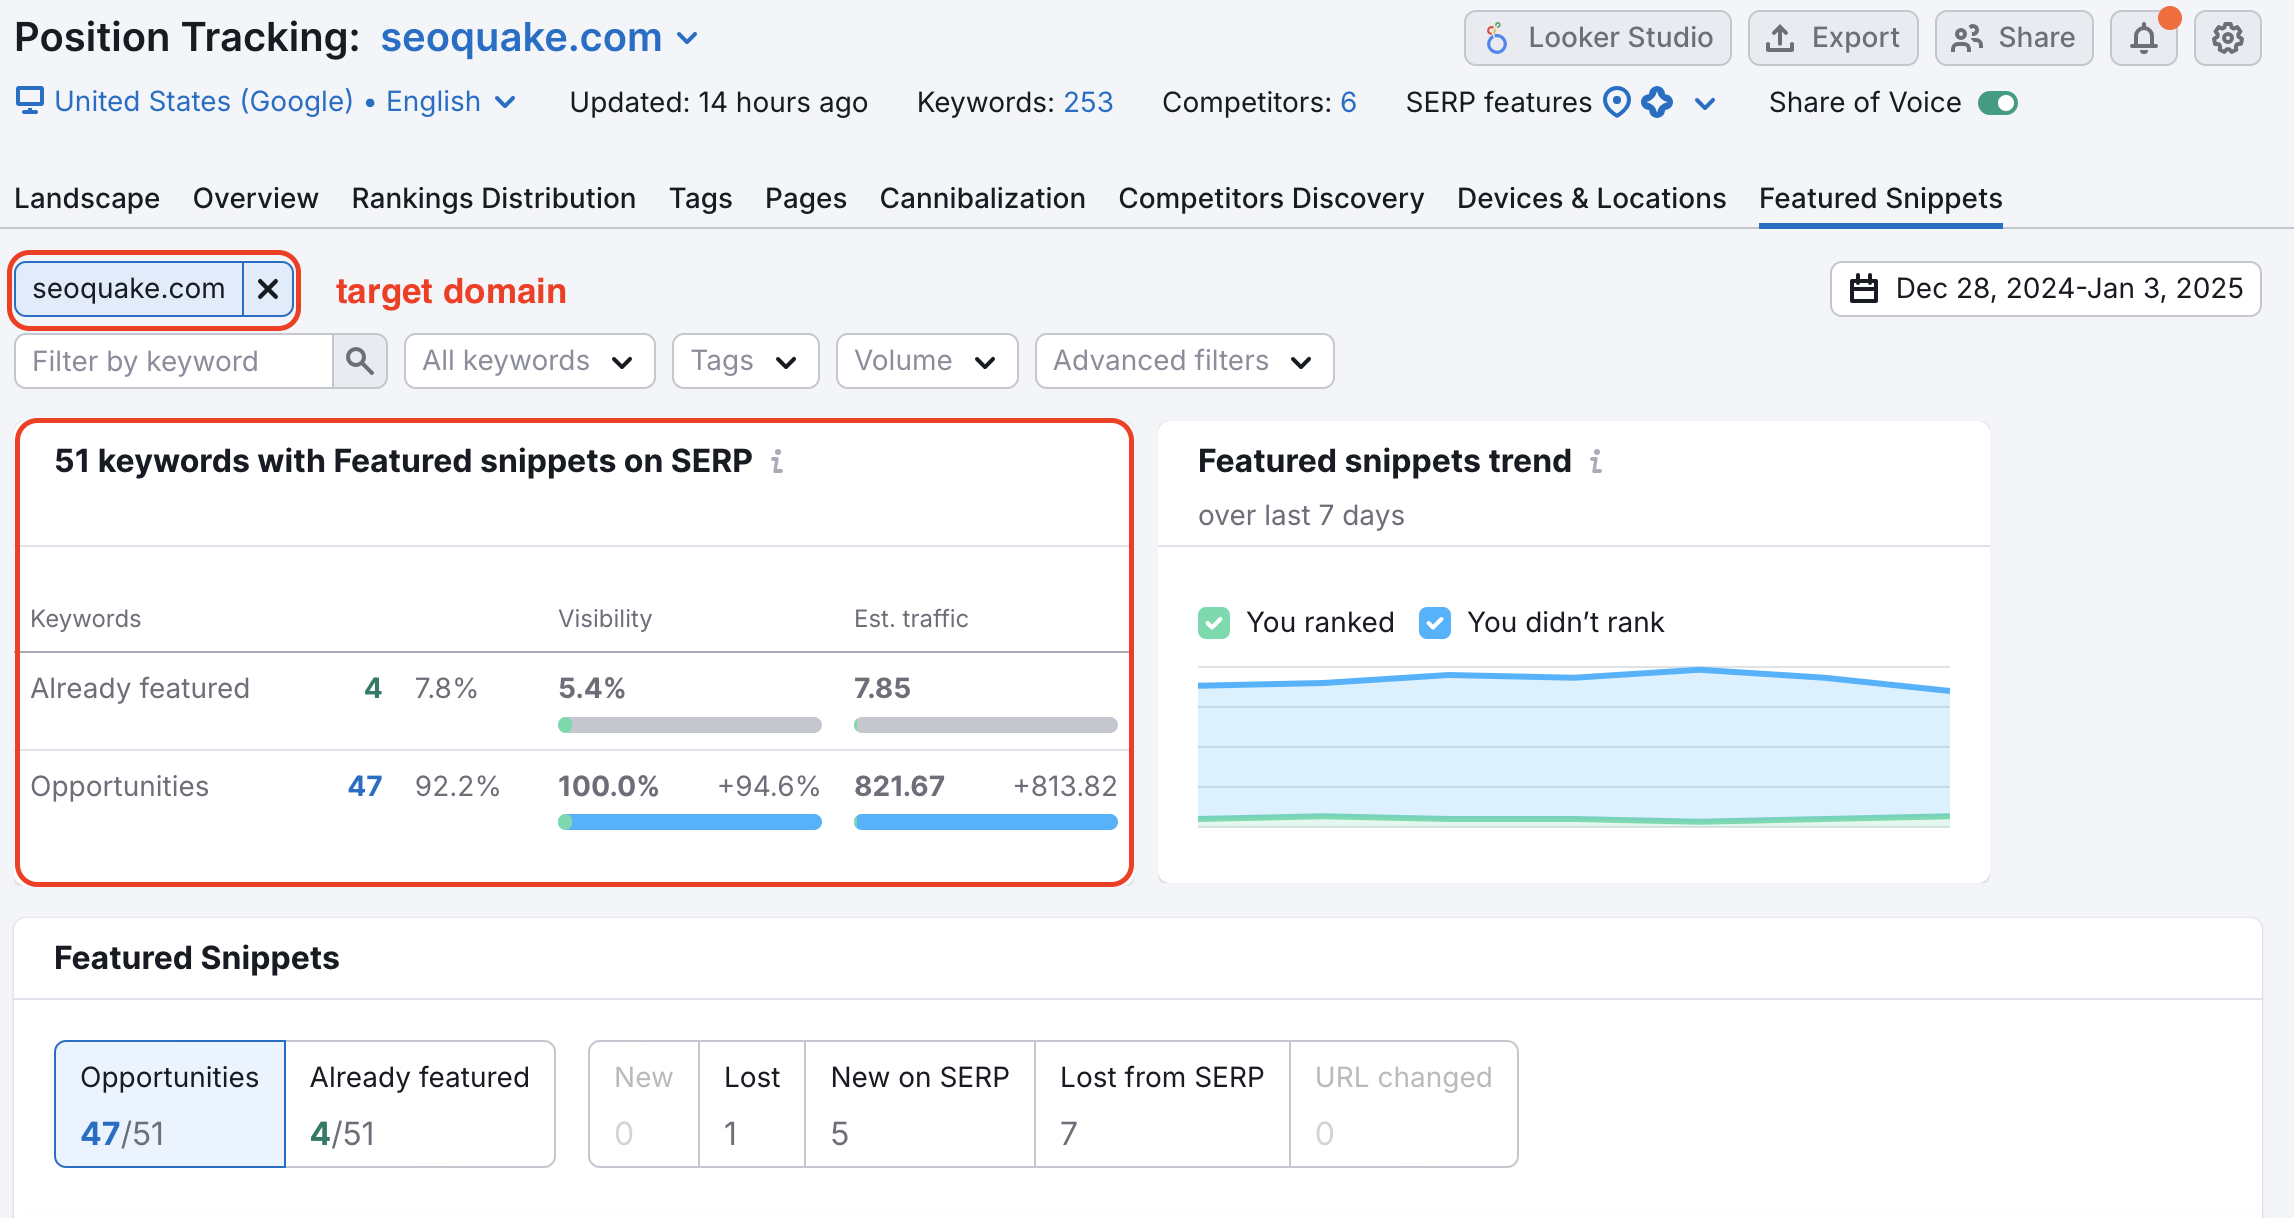Click the Looker Studio icon
Screen dimensions: 2294x1218
pyautogui.click(x=1496, y=37)
